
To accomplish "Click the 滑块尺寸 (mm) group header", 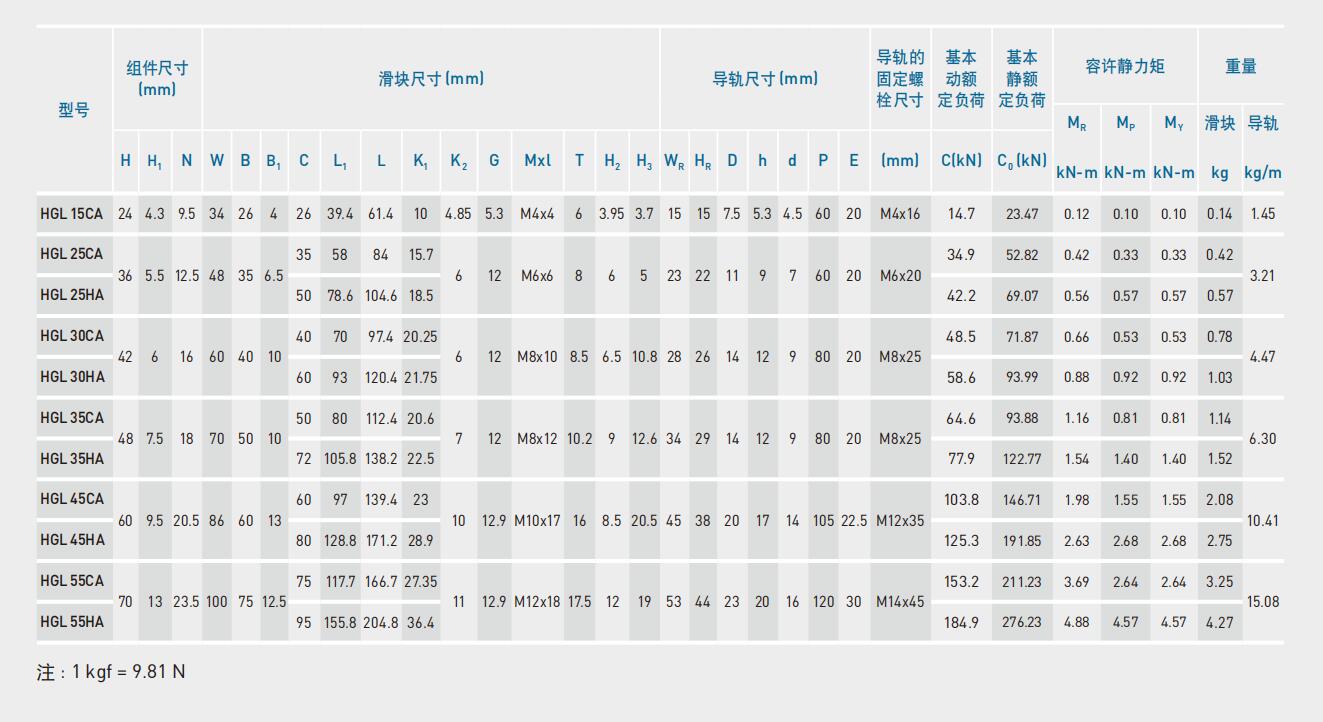I will 430,78.
